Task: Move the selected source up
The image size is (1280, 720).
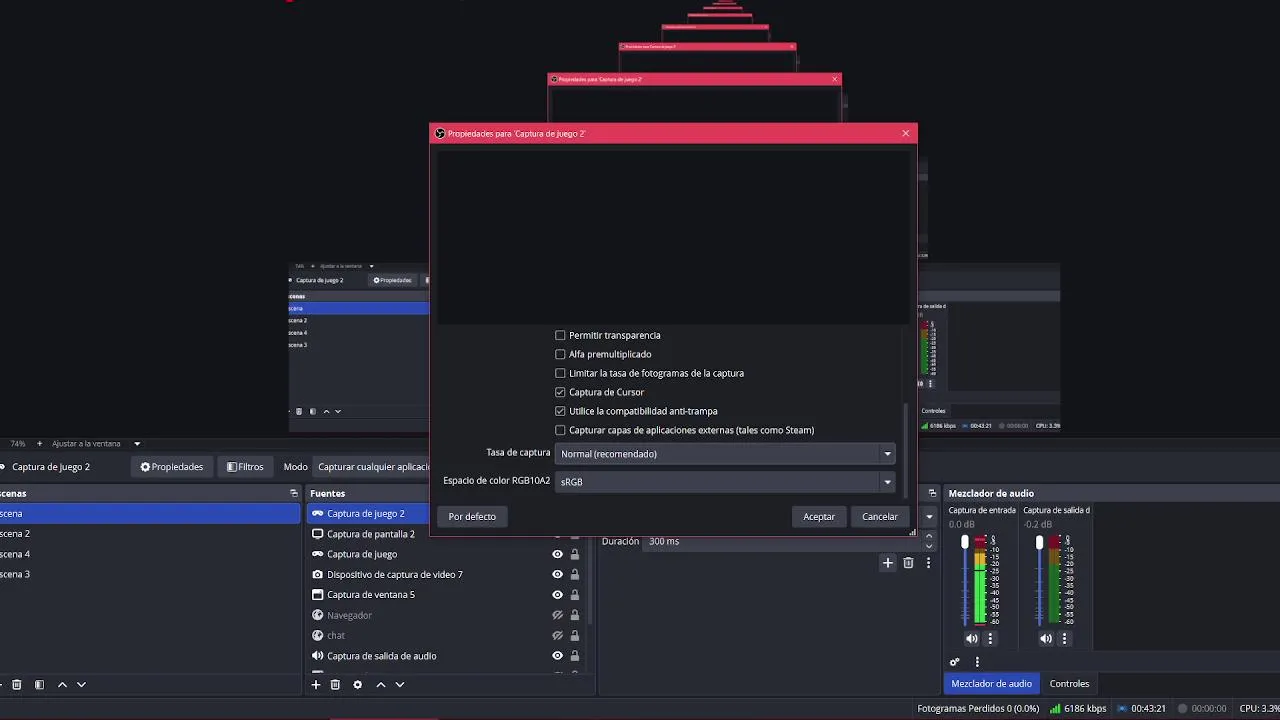Action: (x=380, y=685)
